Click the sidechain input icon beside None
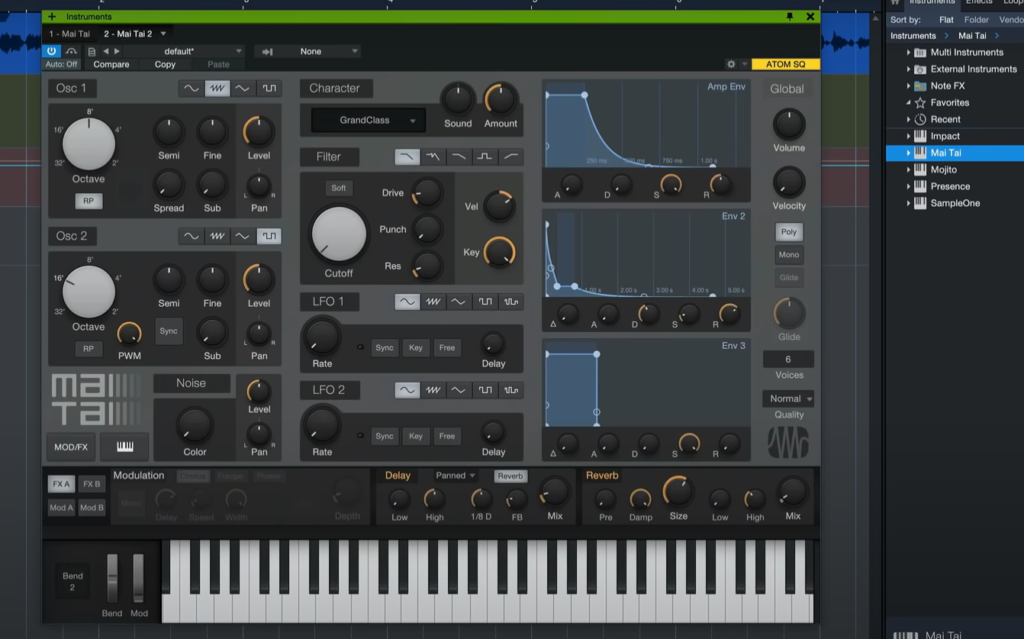This screenshot has width=1024, height=639. [267, 51]
